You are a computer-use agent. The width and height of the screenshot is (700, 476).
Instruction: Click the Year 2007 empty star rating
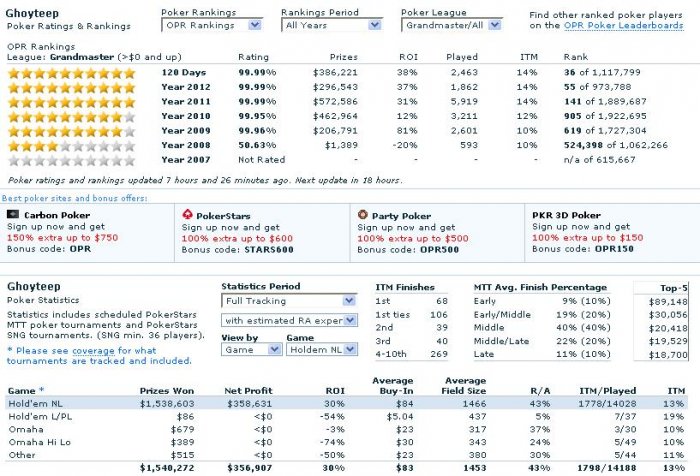[x=71, y=160]
